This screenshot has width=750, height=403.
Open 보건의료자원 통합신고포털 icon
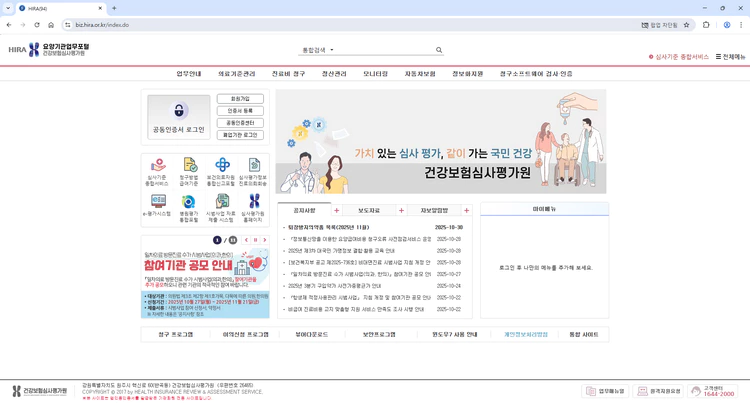[x=221, y=172]
